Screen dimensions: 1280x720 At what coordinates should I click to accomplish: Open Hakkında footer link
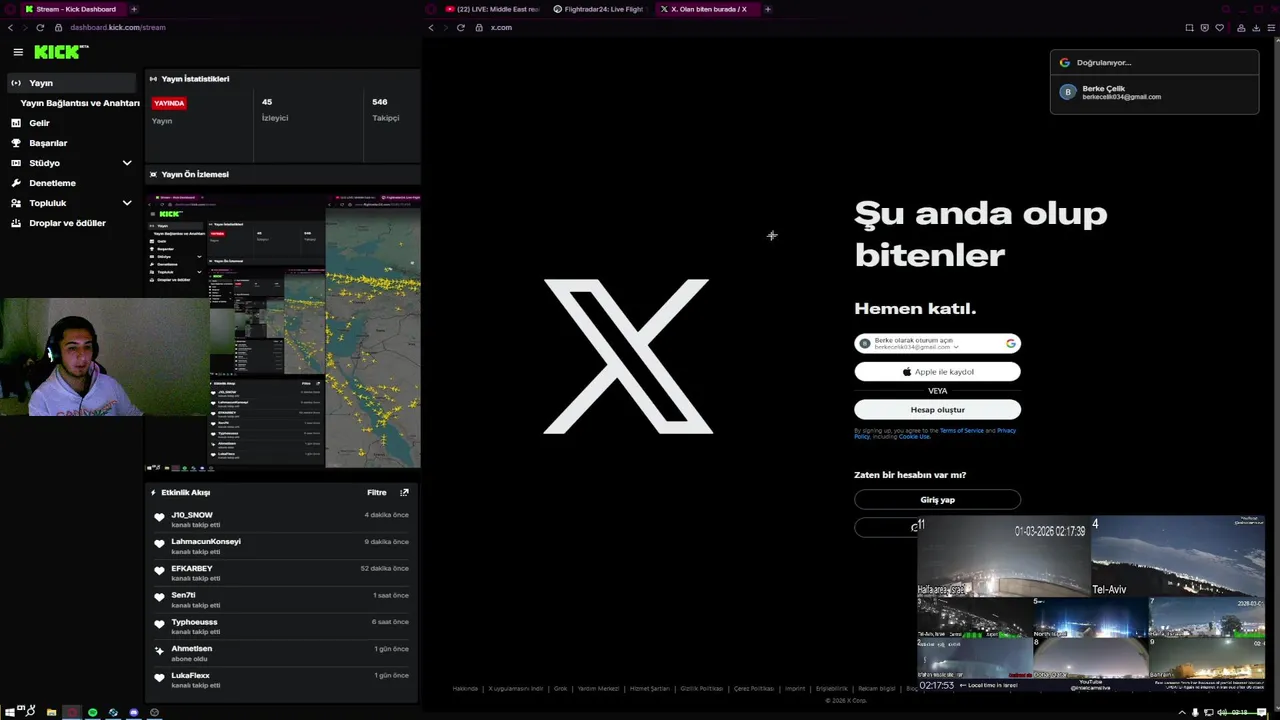(465, 688)
